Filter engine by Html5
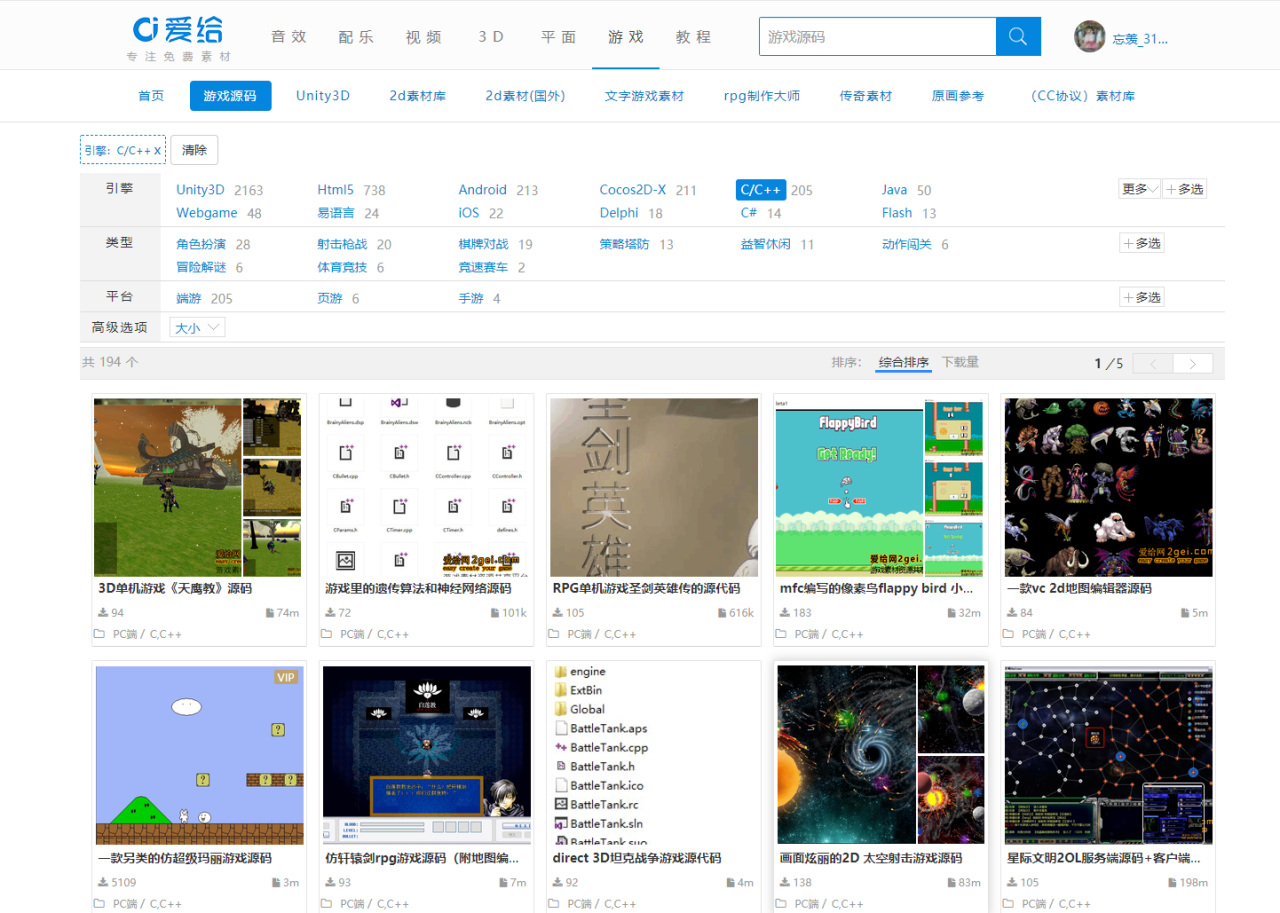Screen dimensions: 1280x913 click(335, 190)
